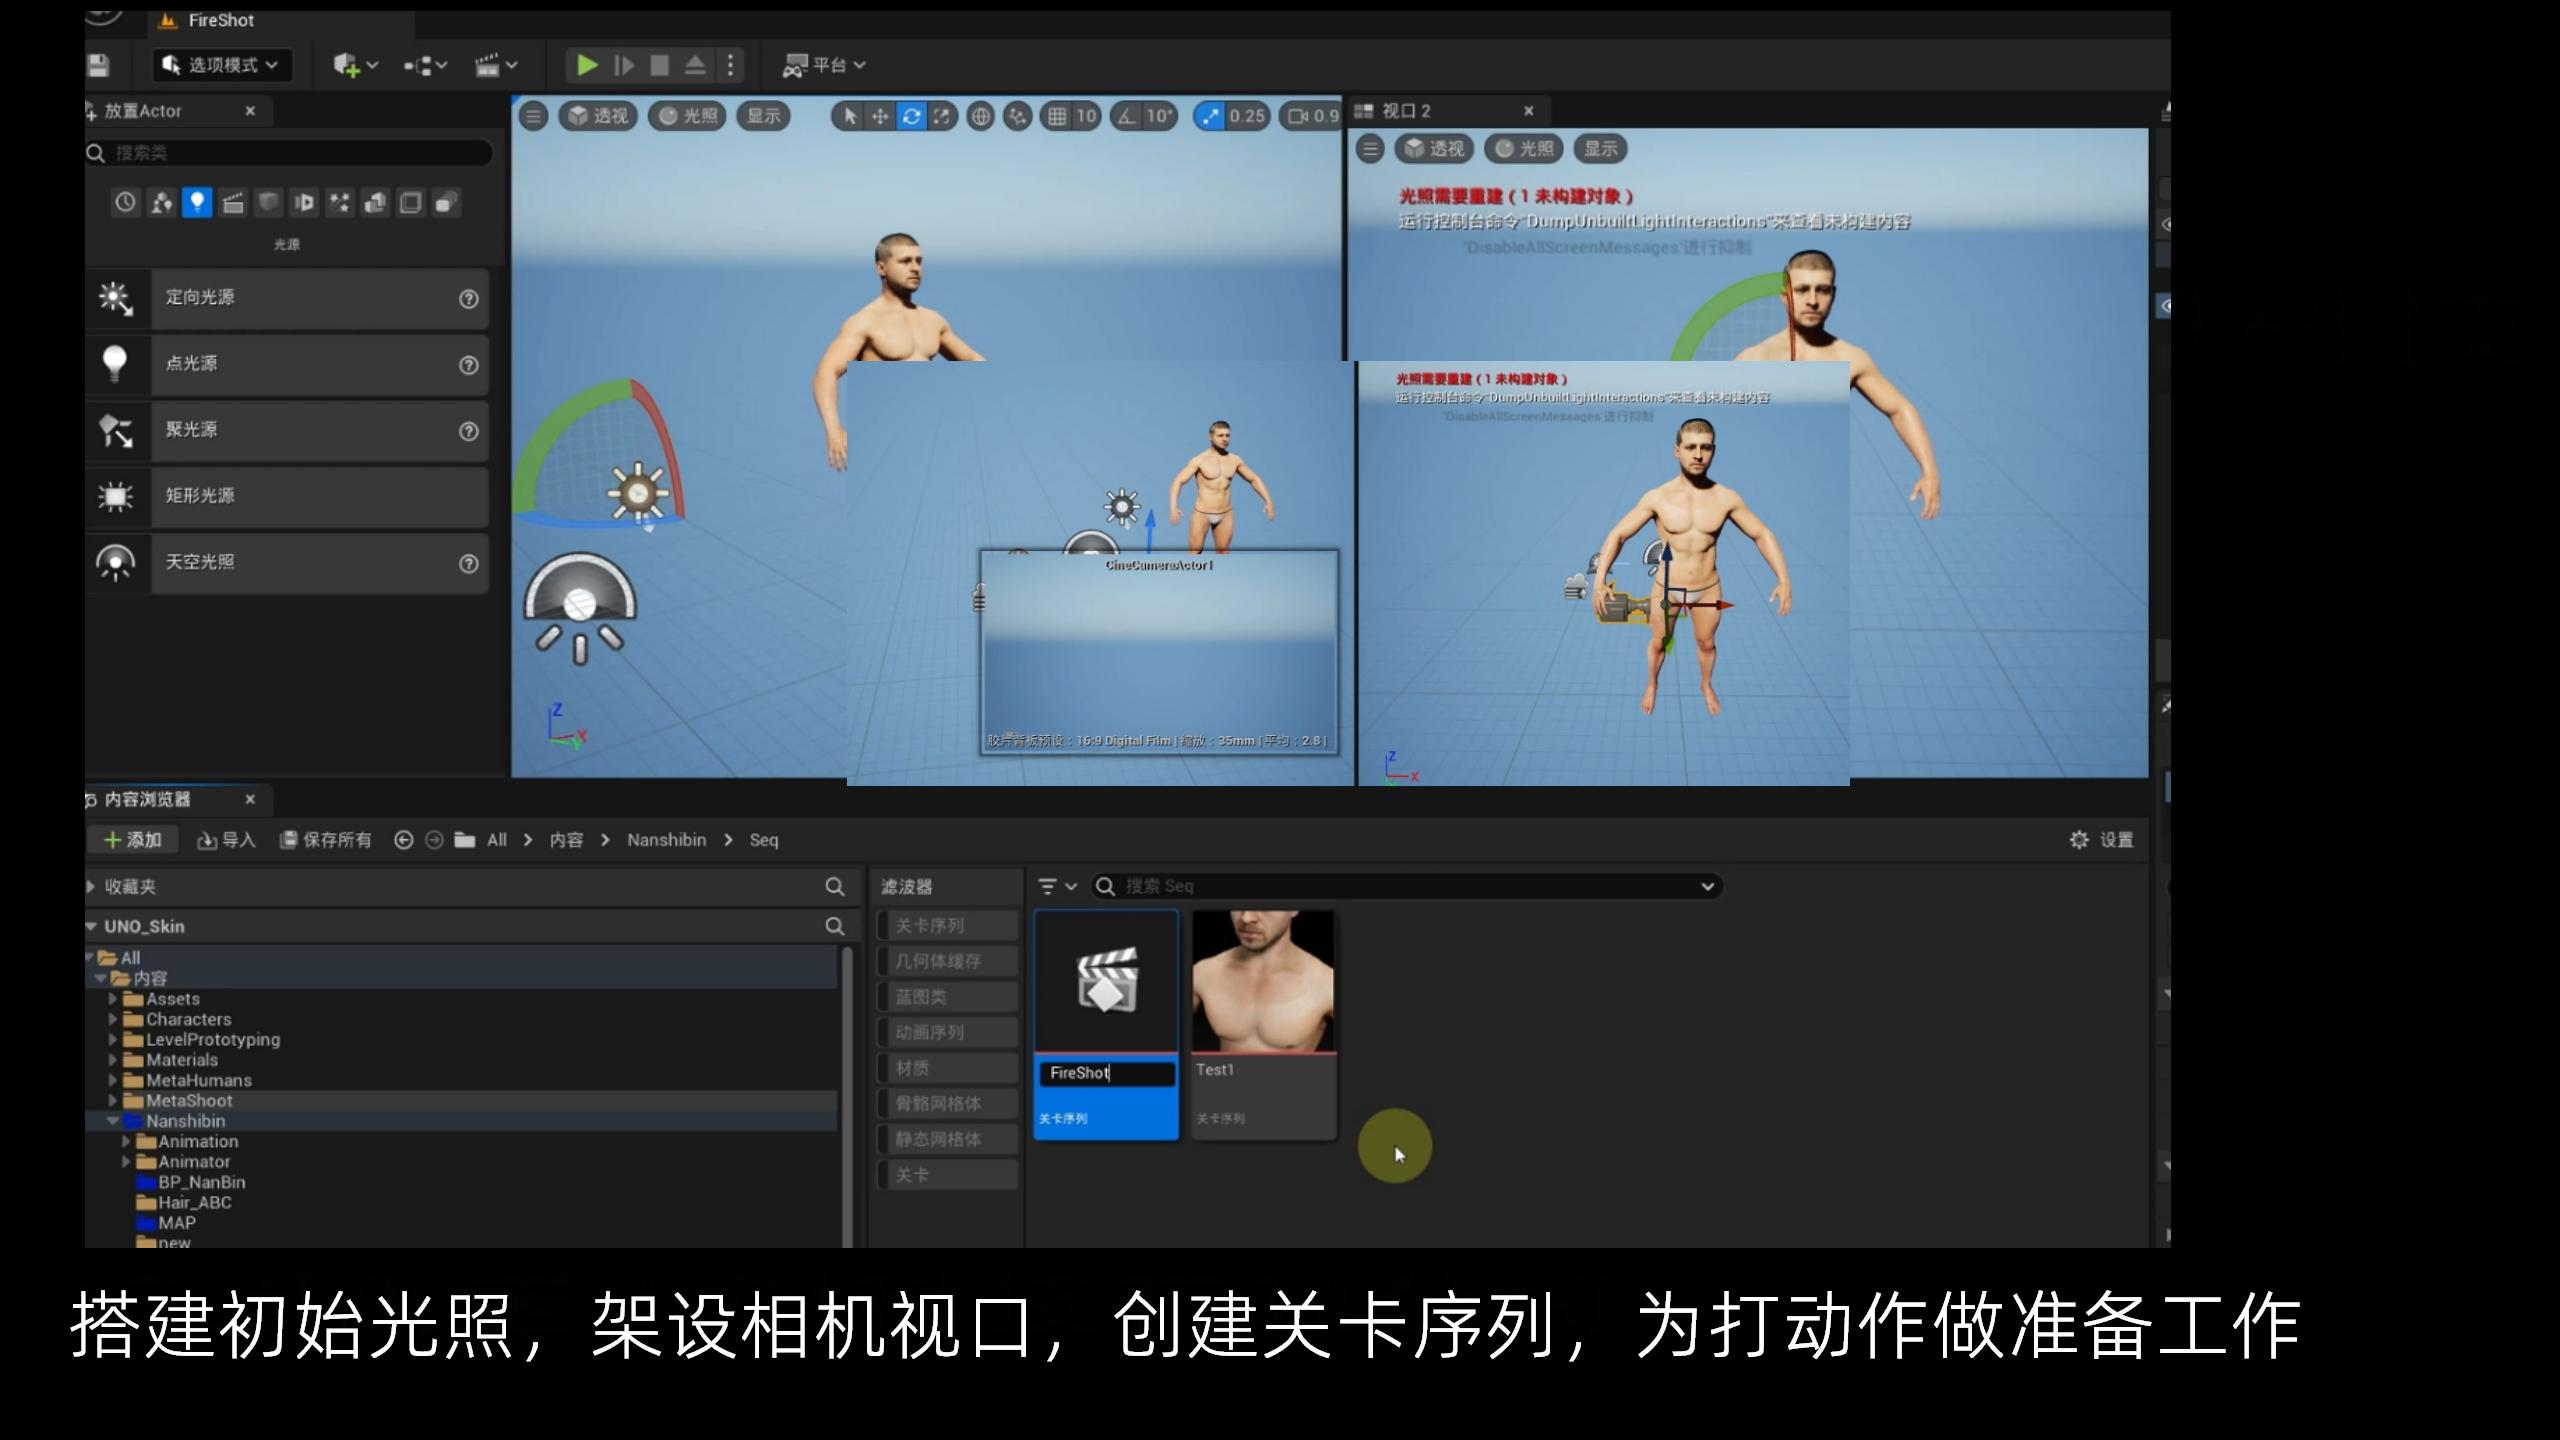Expand the 收藏夹 favorites section
Viewport: 2560px width, 1440px height.
point(92,887)
